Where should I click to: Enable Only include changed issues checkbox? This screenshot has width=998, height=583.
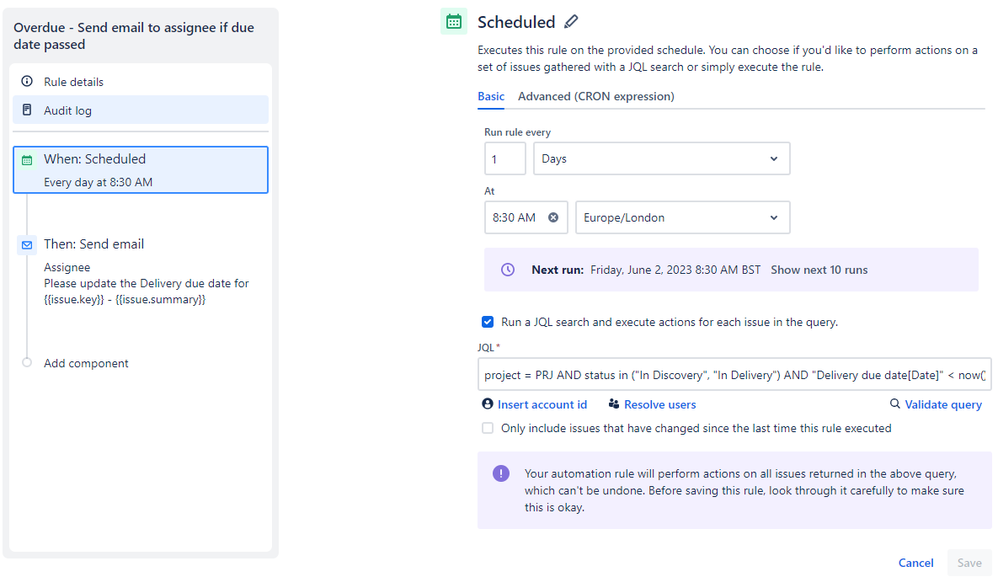488,428
